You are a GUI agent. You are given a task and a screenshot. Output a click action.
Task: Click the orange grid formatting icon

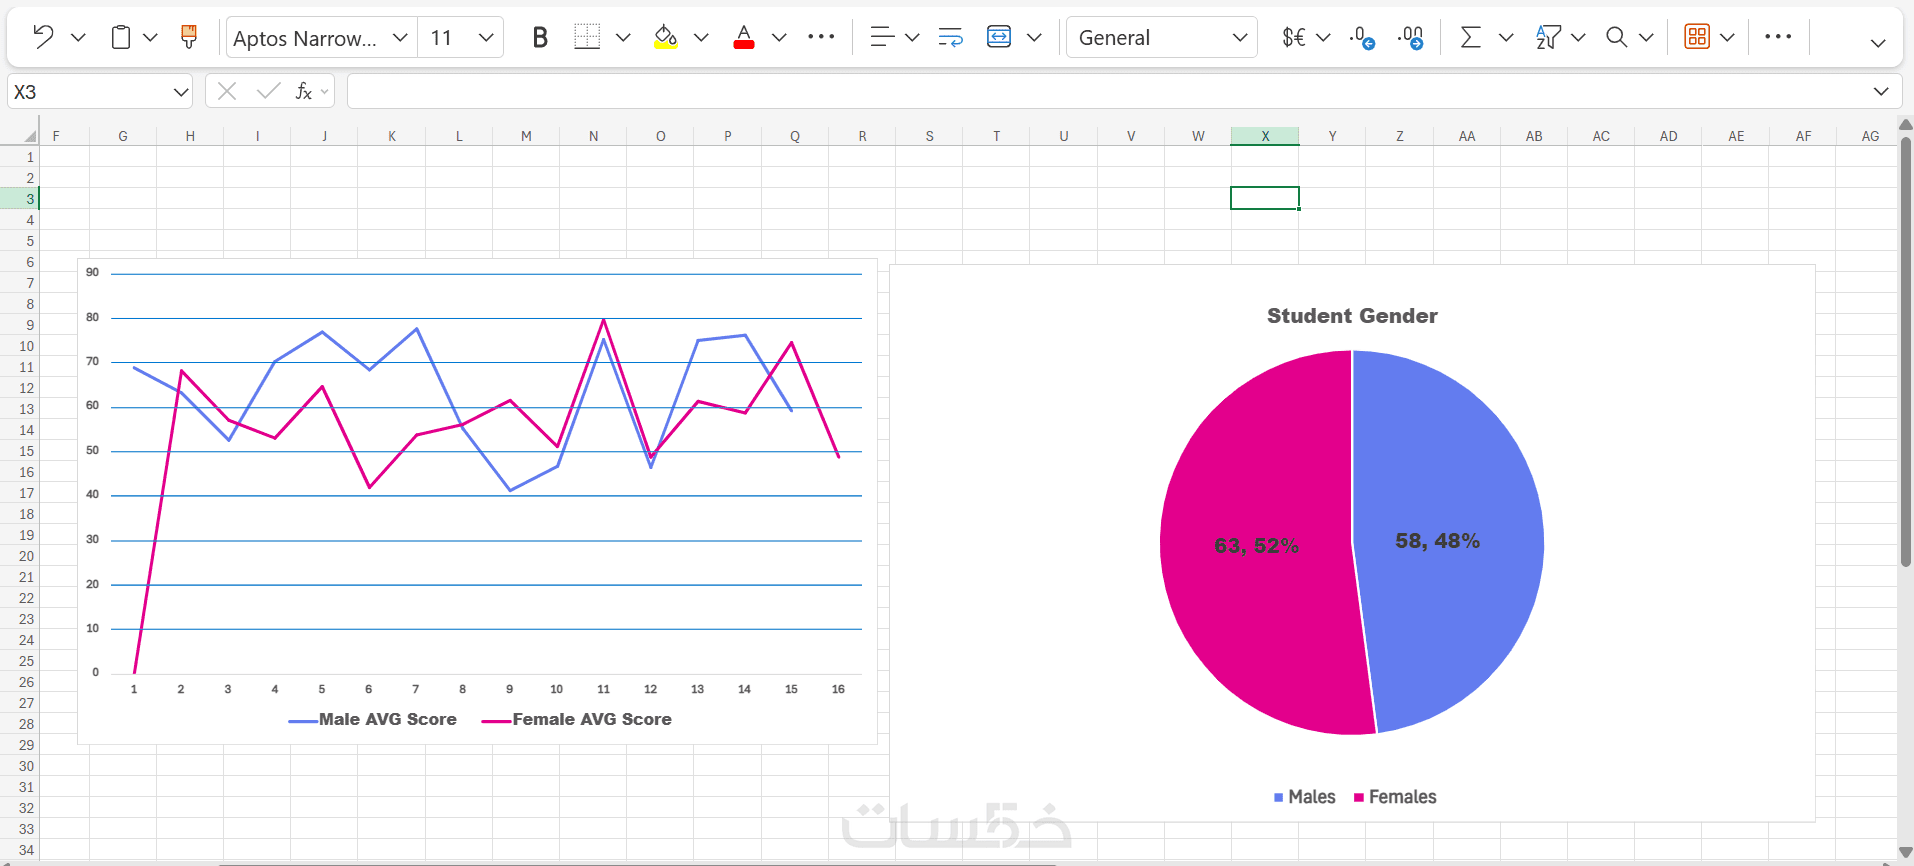pos(1697,37)
